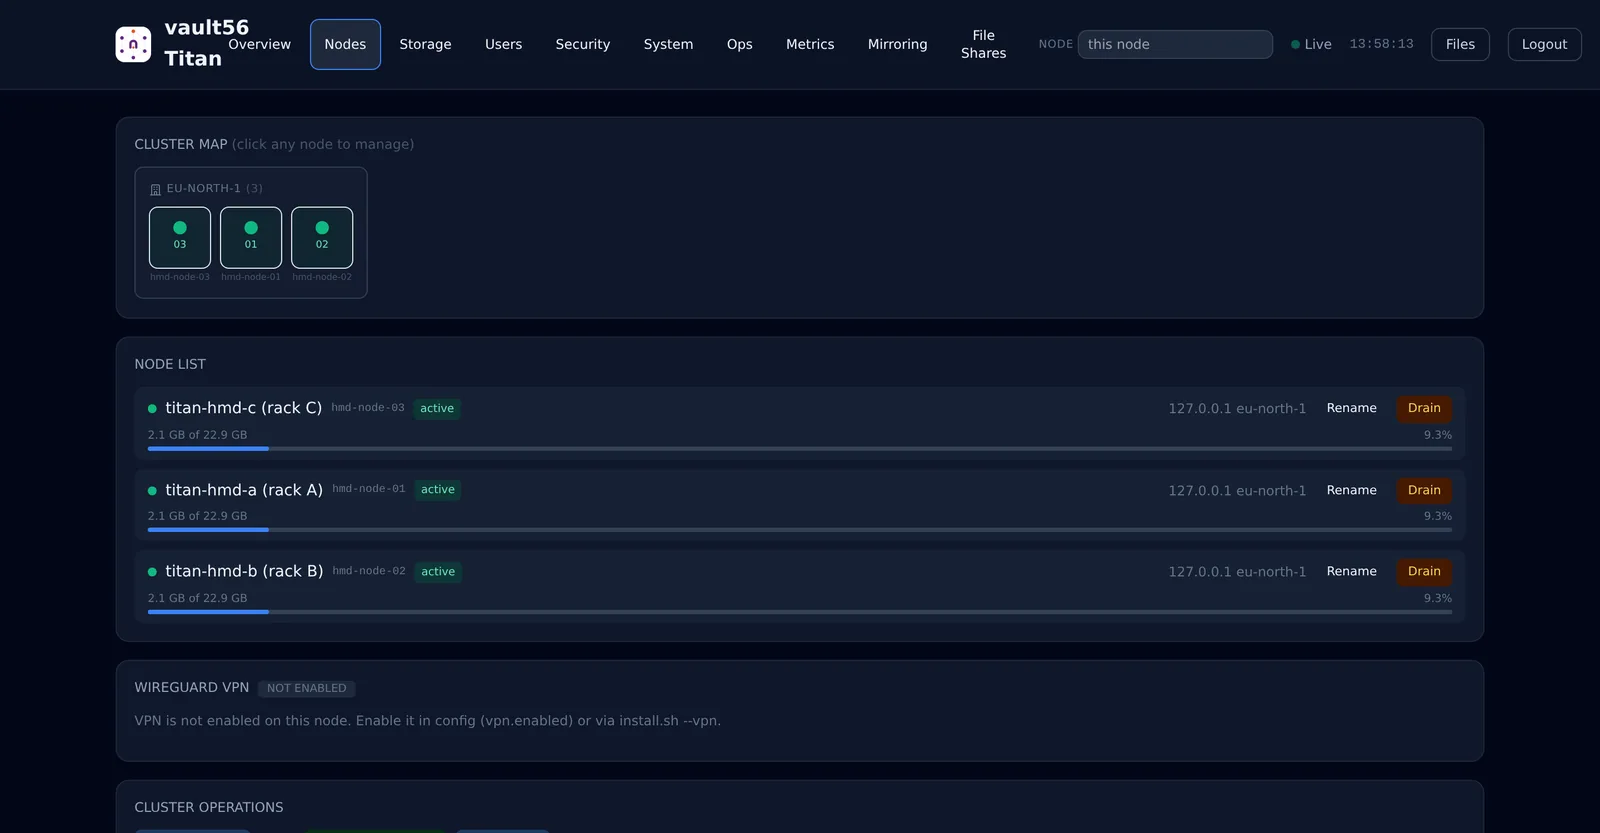Select node 01 tile in cluster map
The image size is (1600, 833).
[x=251, y=237]
